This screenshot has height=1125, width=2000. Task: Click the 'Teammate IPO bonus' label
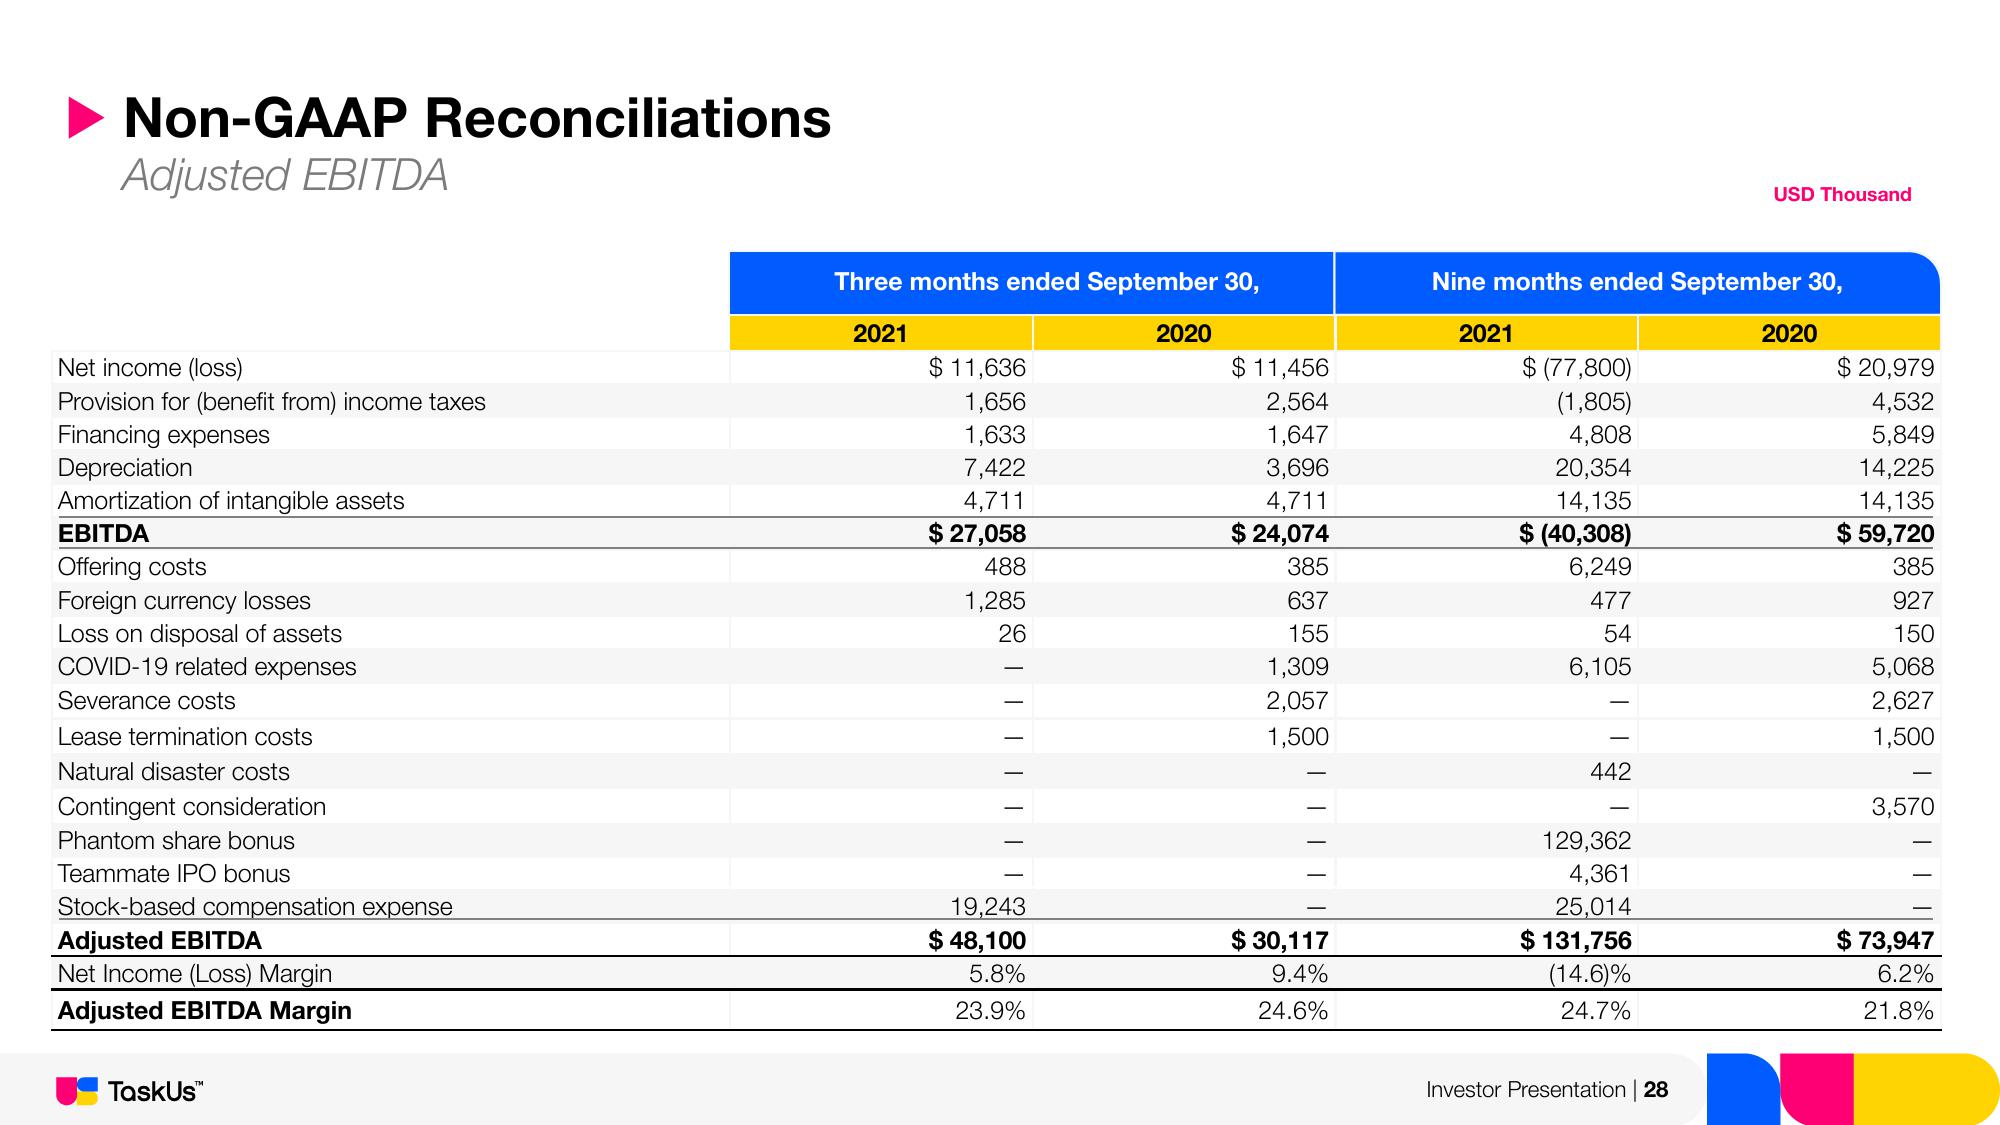coord(174,874)
